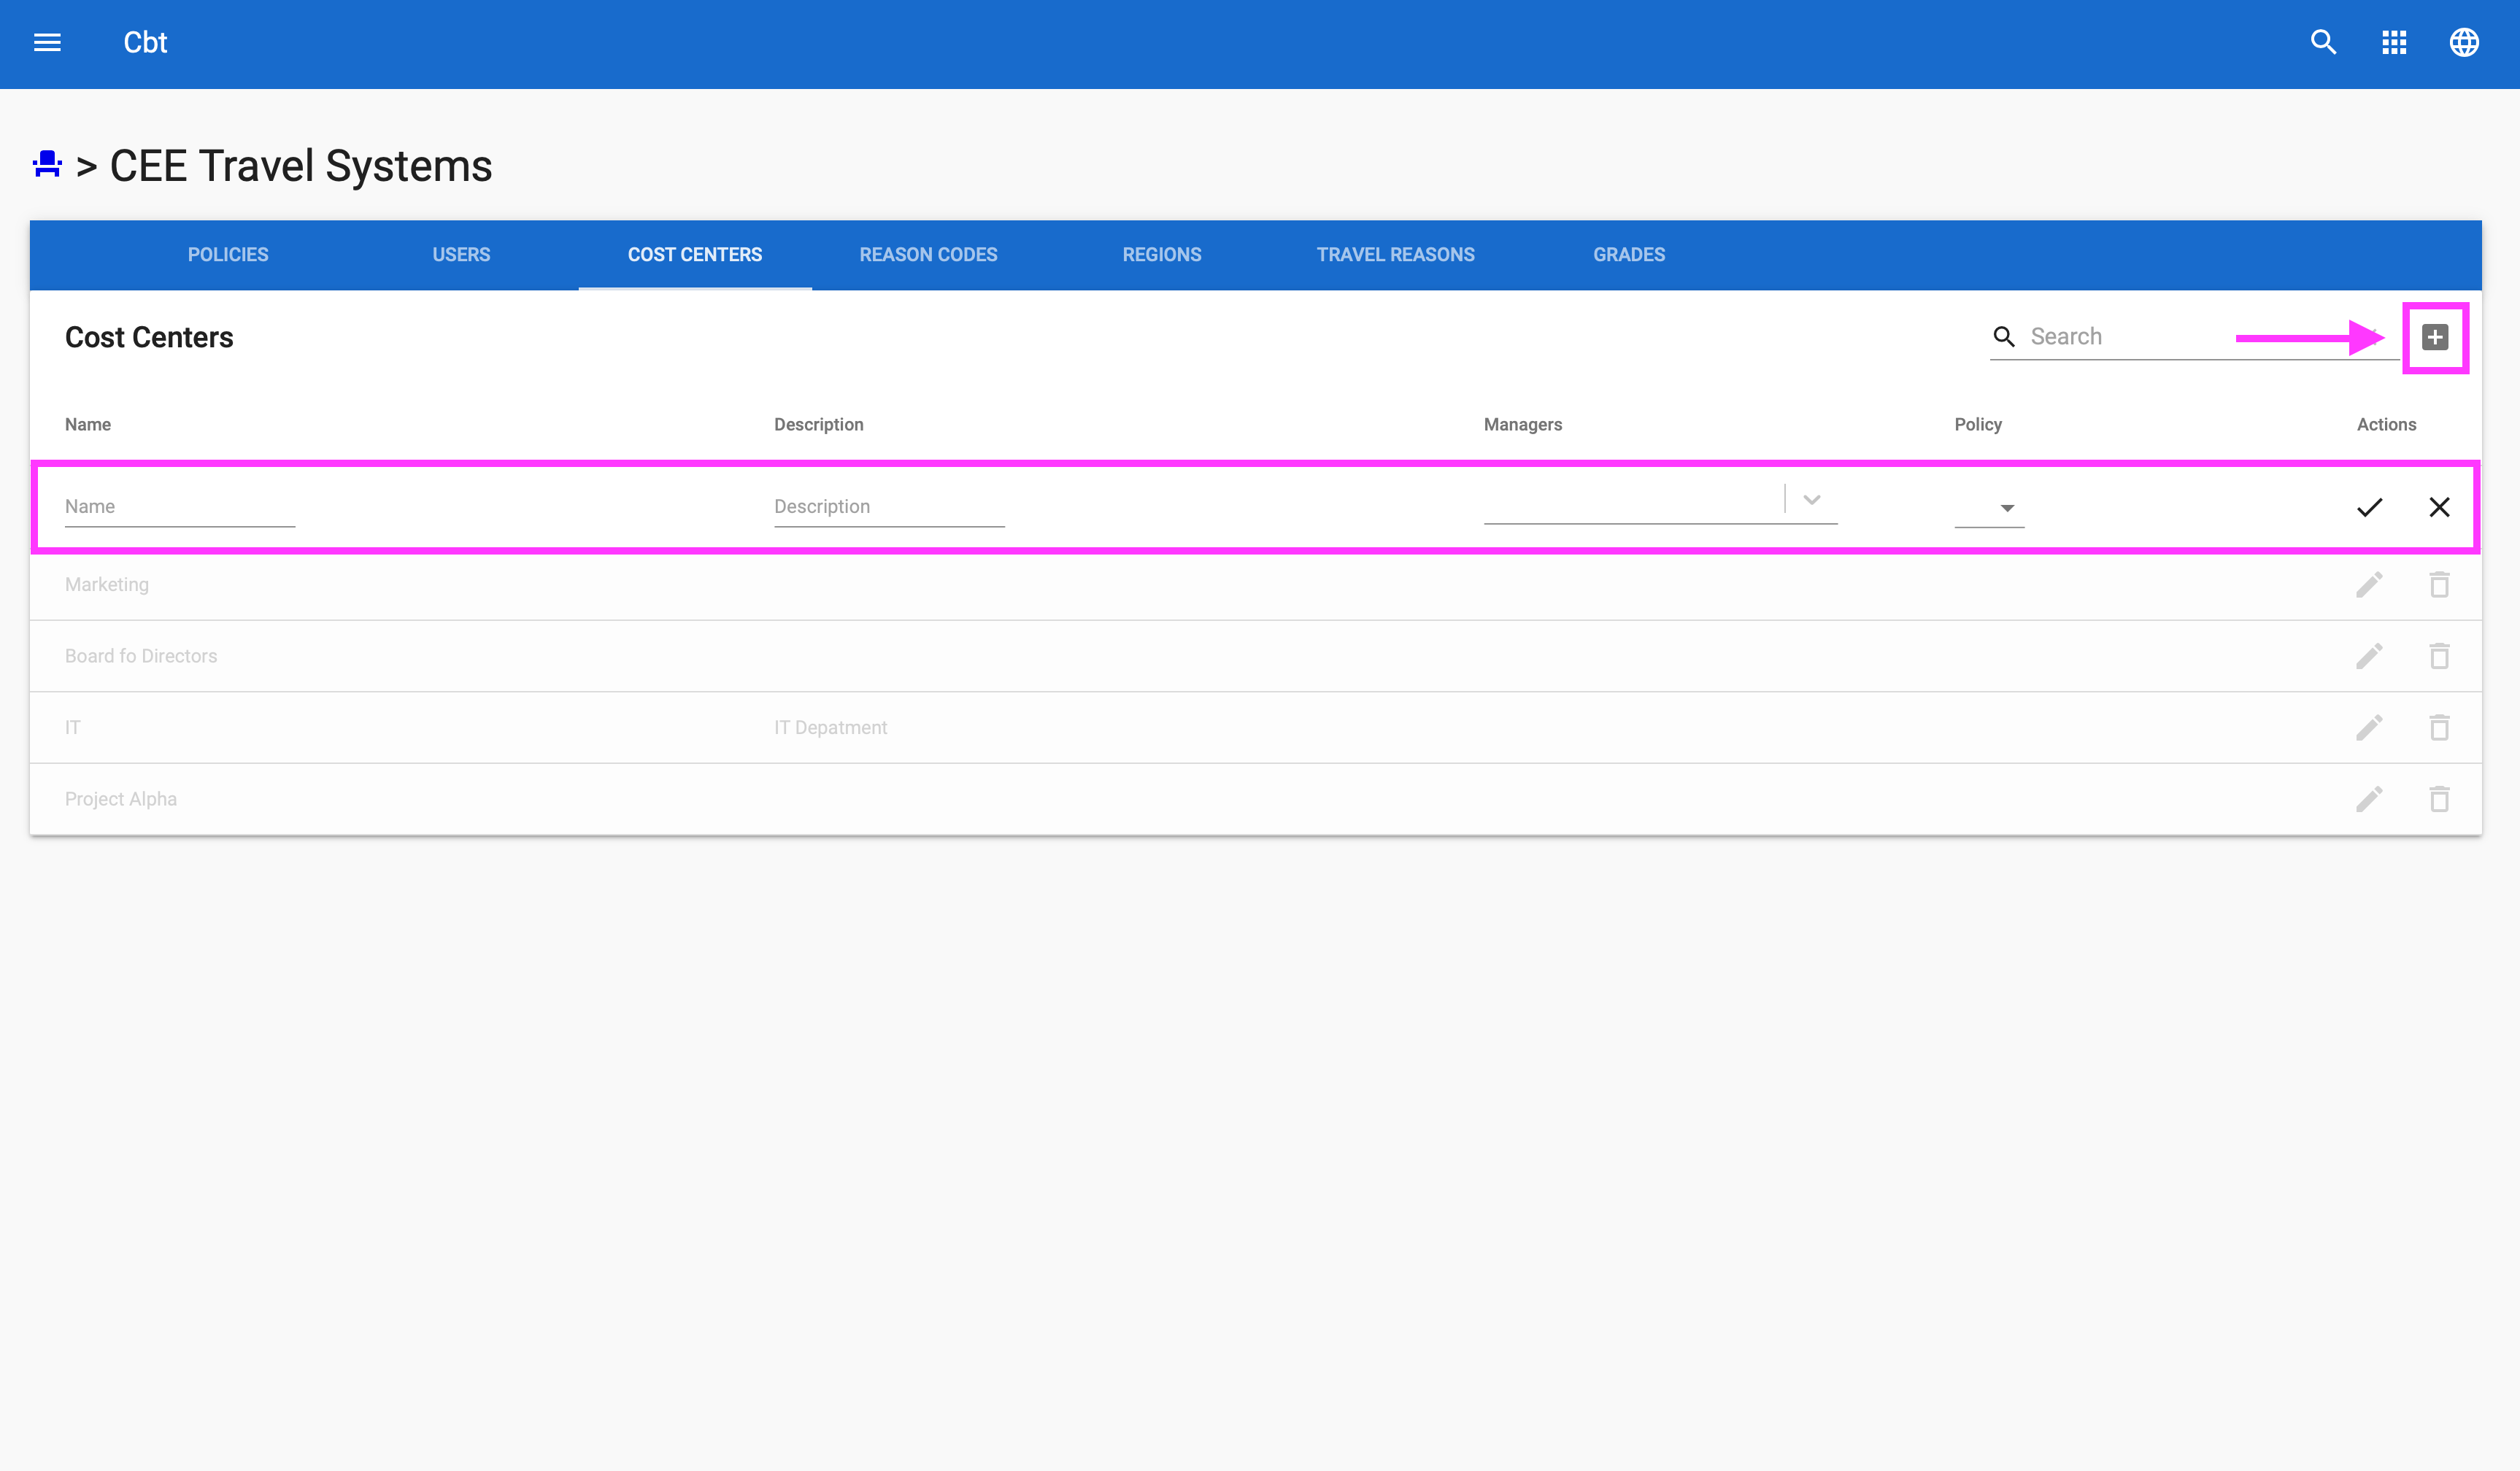Click the Policy column header
The width and height of the screenshot is (2520, 1471).
tap(1978, 425)
